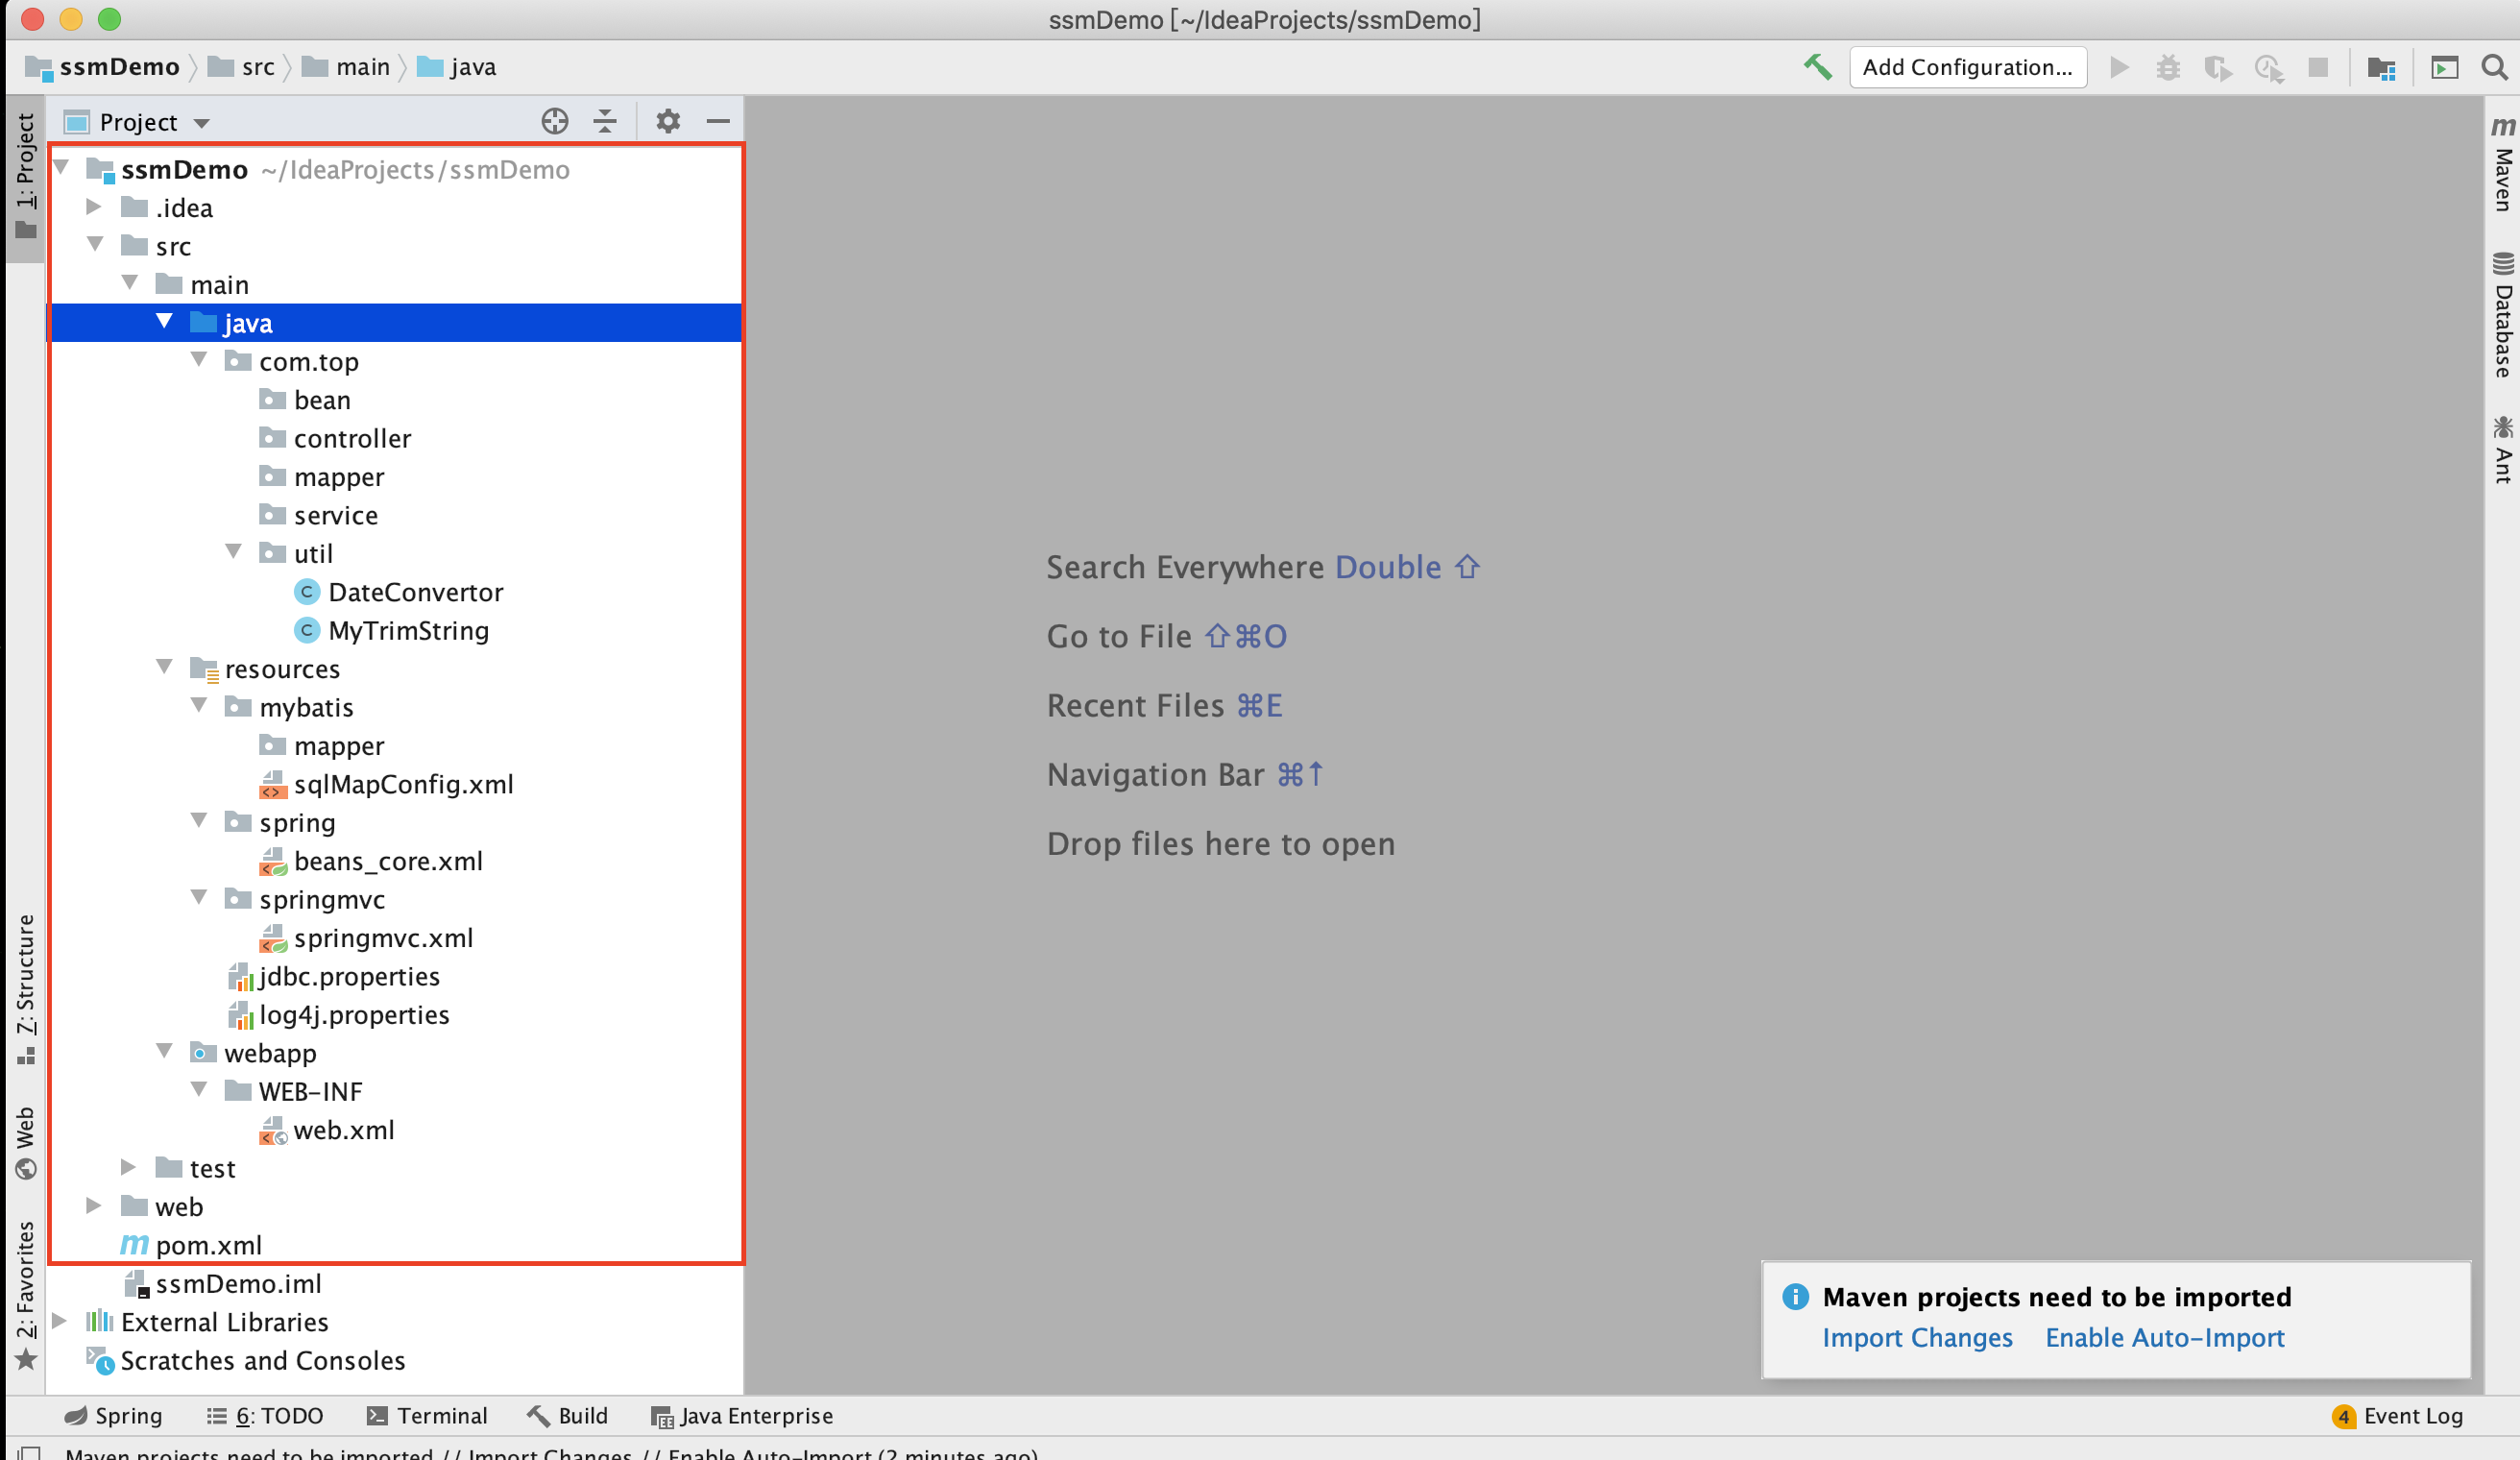Open Project Structure icon in toolbar
The image size is (2520, 1460).
pos(2381,67)
